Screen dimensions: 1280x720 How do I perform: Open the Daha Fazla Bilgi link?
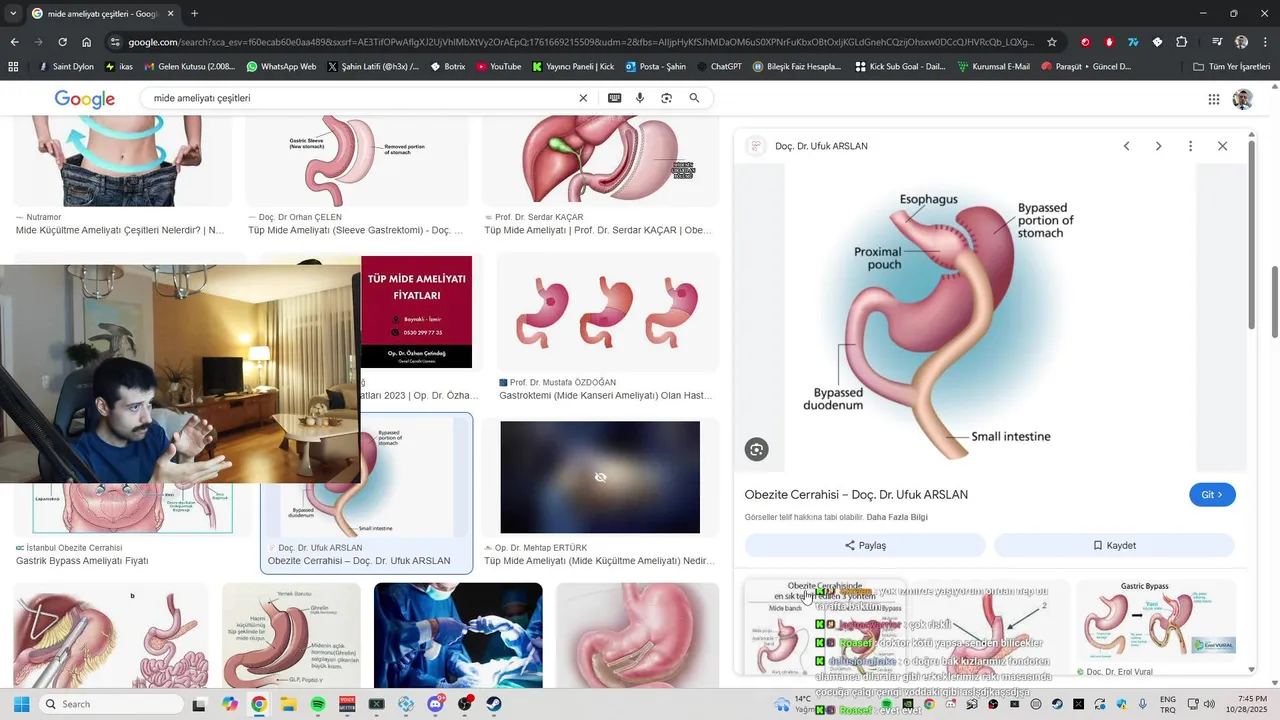pyautogui.click(x=897, y=517)
